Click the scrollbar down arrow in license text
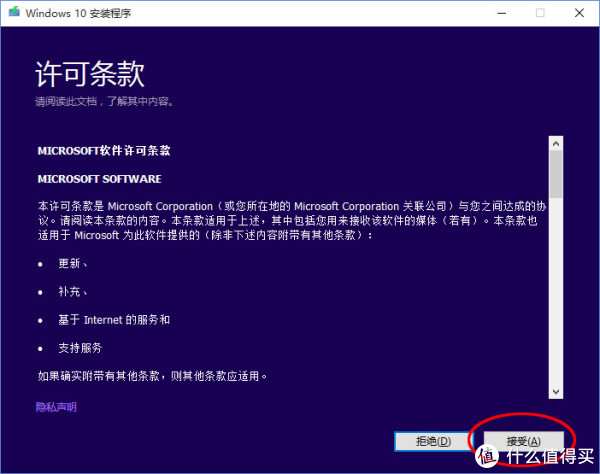600x474 pixels. pyautogui.click(x=556, y=391)
